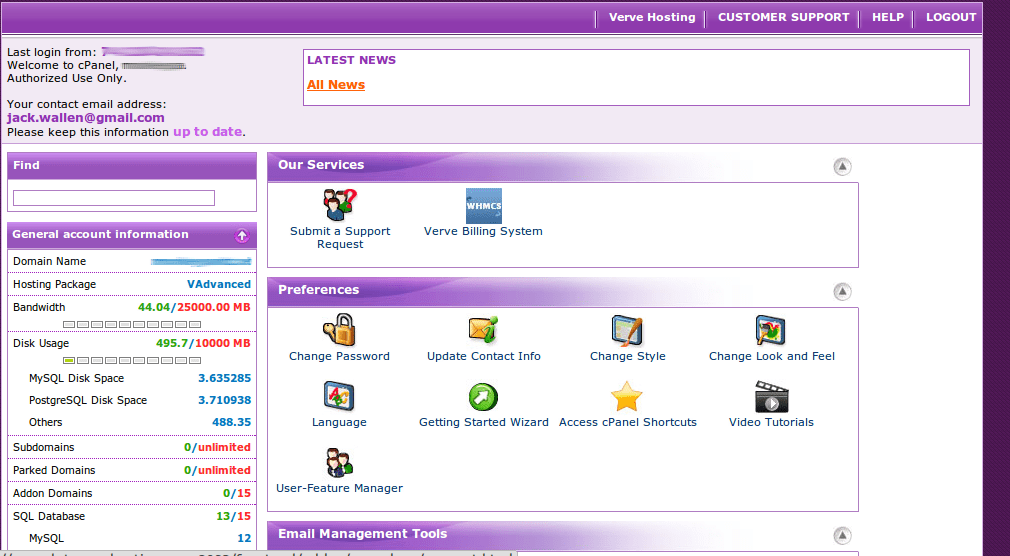Click the LATEST NEWS heading
The height and width of the screenshot is (556, 1010).
[x=351, y=60]
